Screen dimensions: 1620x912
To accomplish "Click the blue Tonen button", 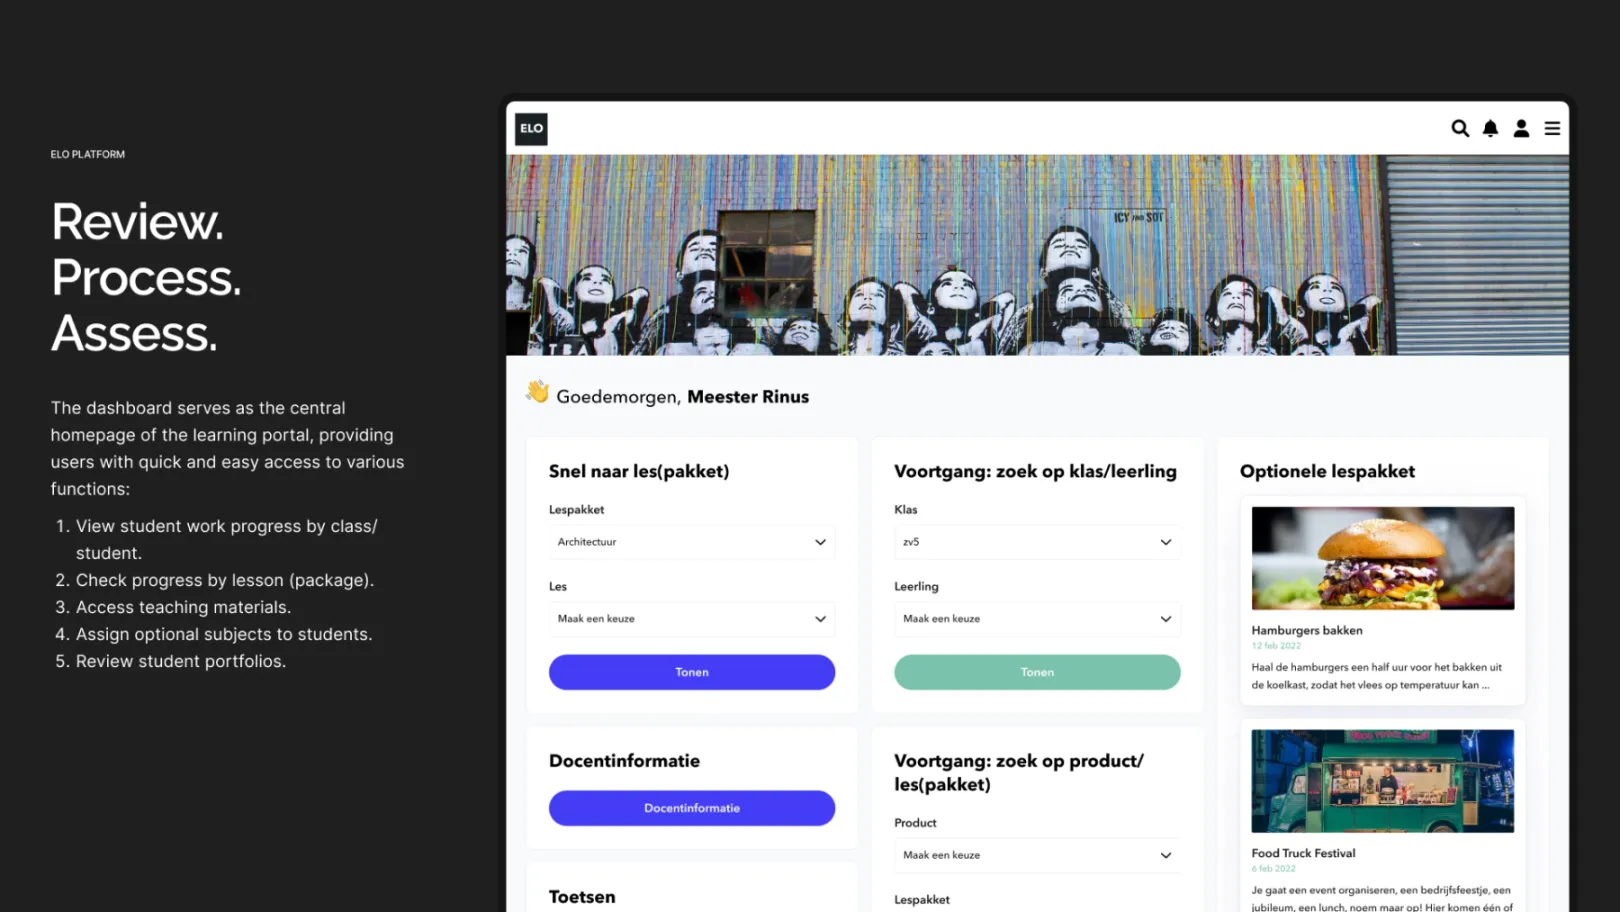I will [692, 672].
